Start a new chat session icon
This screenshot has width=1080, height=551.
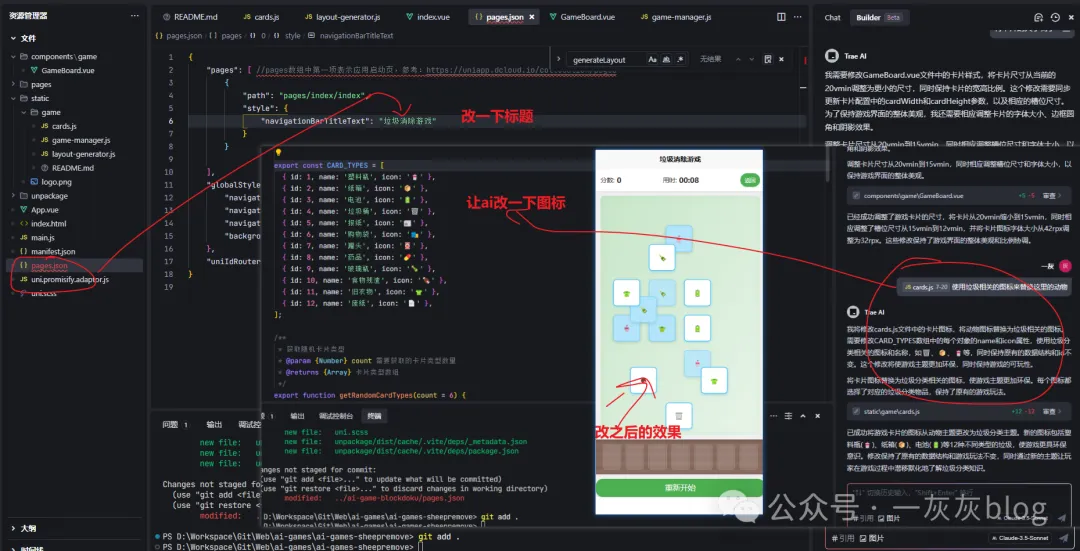[x=1038, y=17]
